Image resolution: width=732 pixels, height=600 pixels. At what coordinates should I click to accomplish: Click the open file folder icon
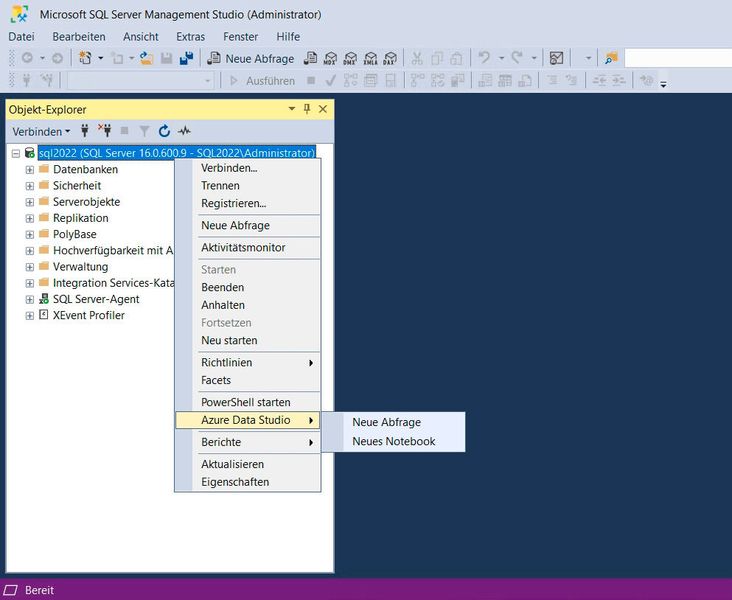[147, 58]
